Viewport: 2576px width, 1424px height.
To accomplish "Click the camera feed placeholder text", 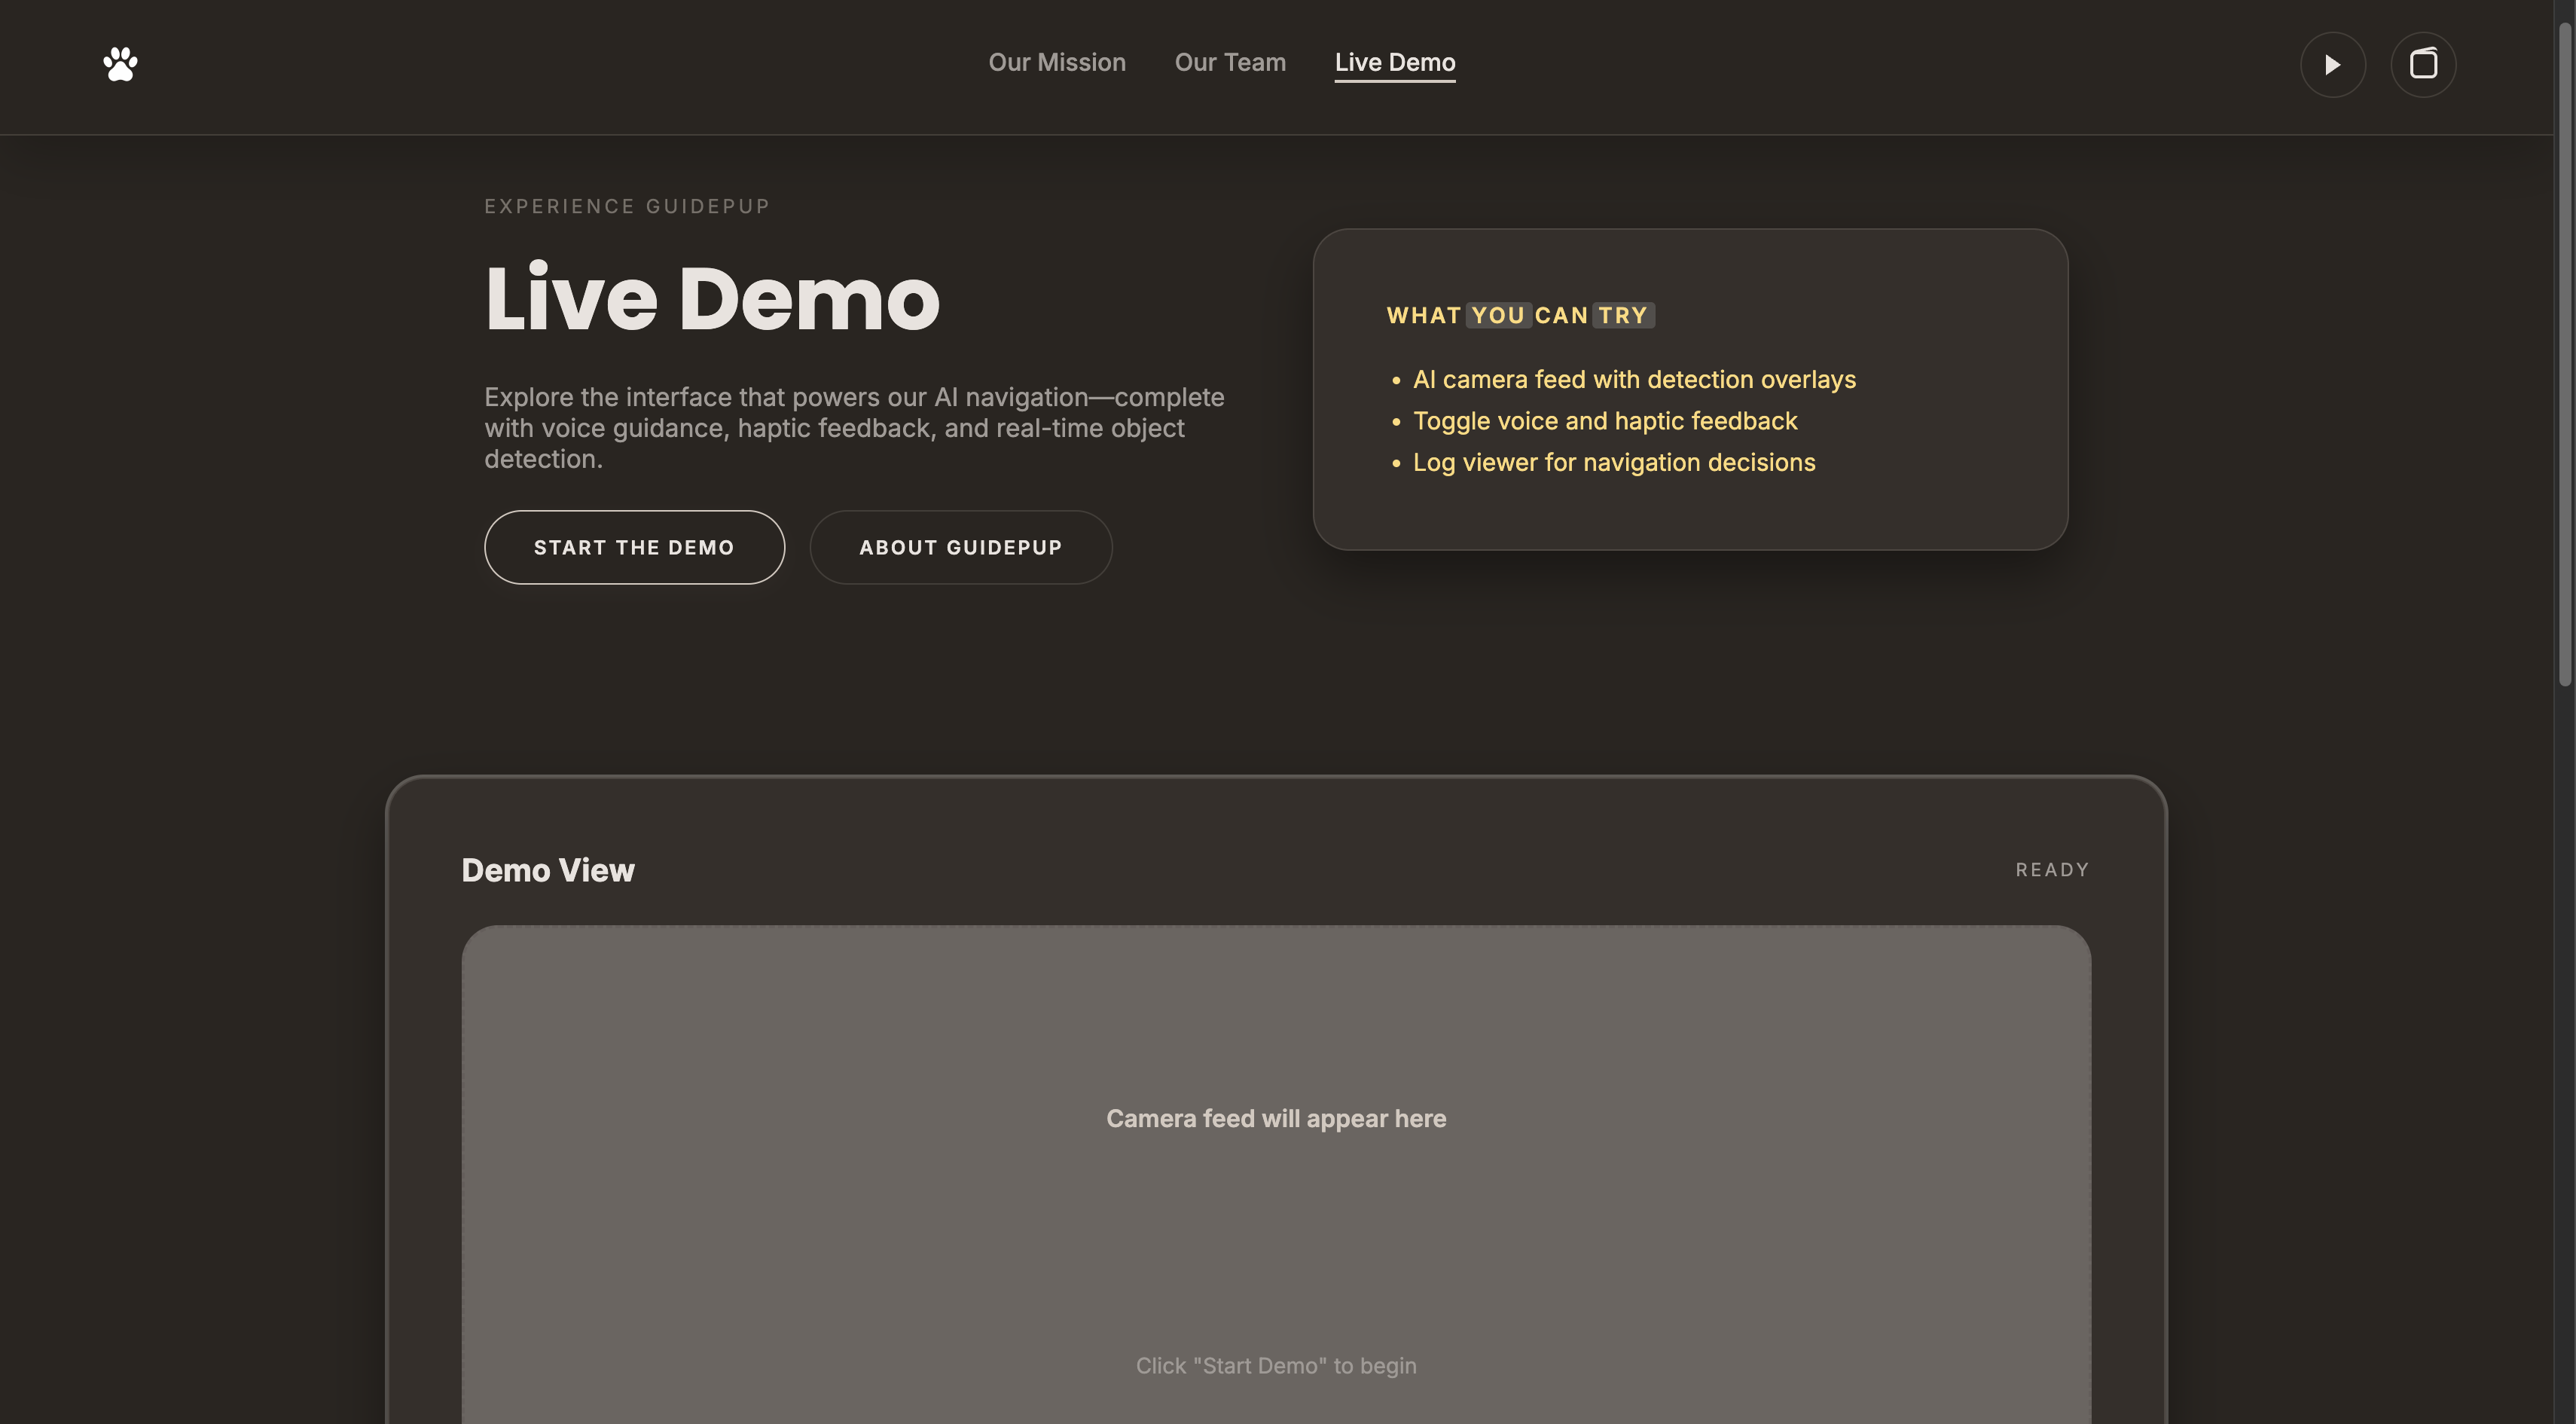I will point(1275,1118).
